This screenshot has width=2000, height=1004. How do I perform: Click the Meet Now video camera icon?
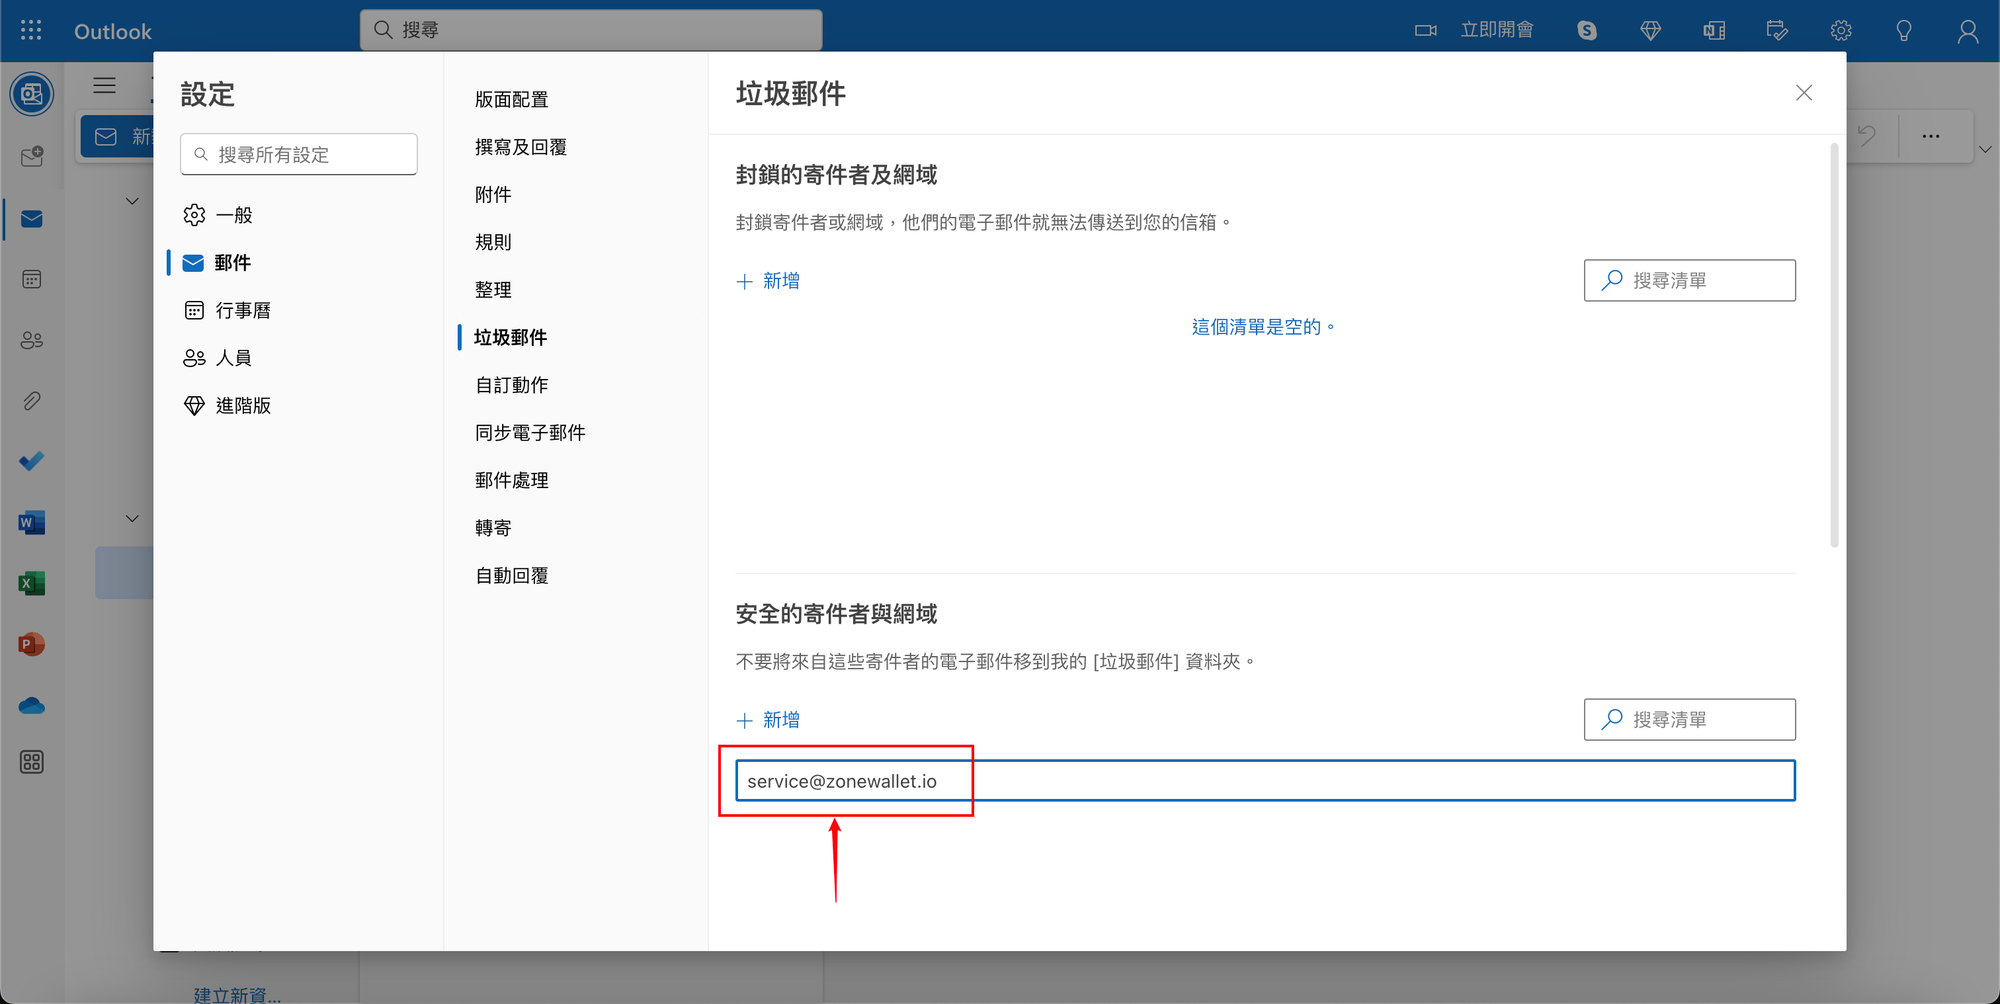tap(1425, 30)
